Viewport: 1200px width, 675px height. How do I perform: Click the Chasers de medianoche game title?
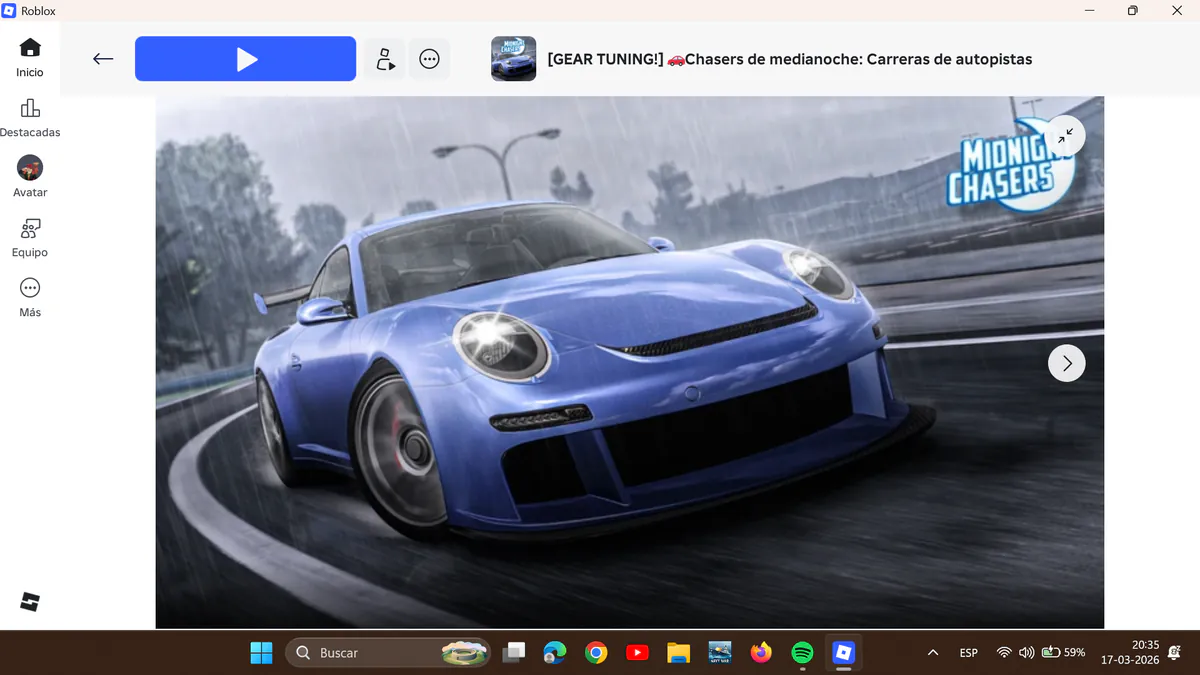[790, 59]
